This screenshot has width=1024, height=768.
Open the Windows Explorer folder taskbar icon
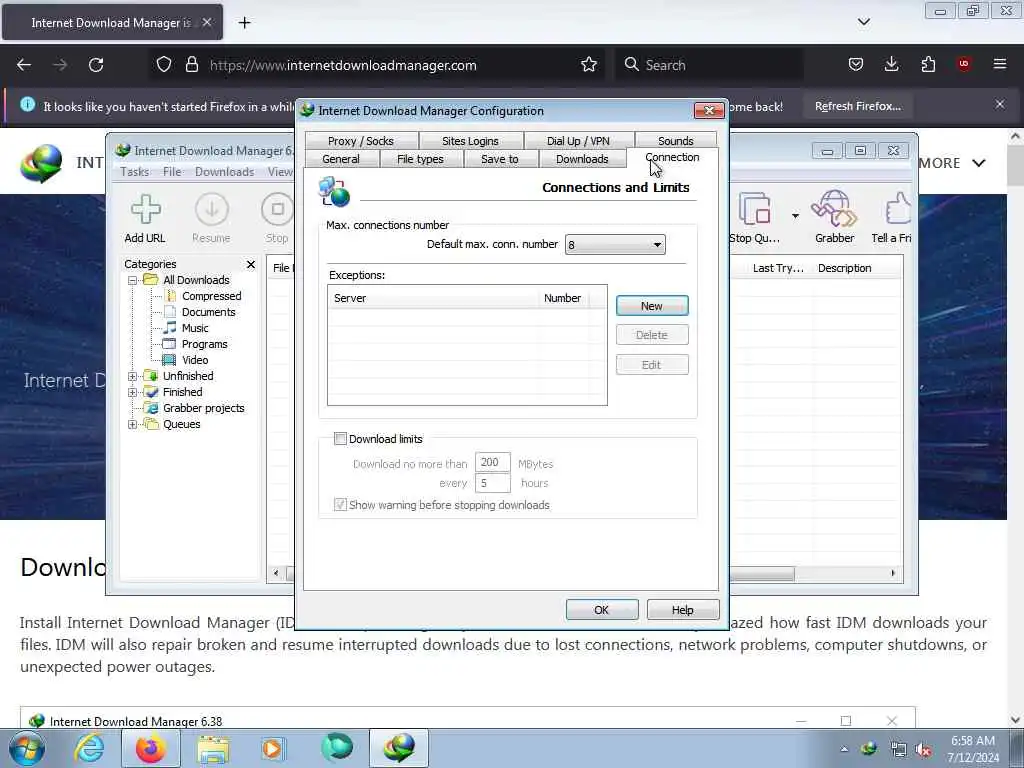tap(214, 749)
